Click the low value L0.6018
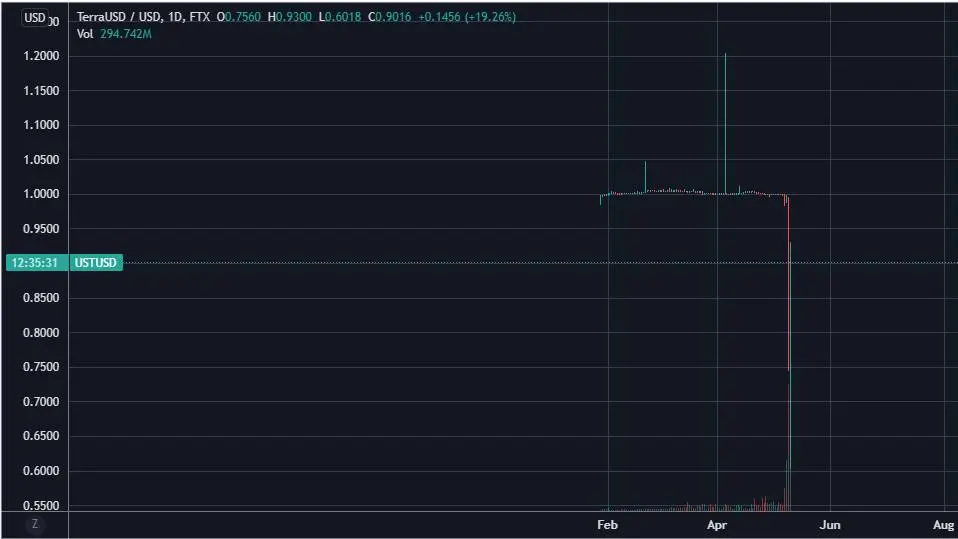The height and width of the screenshot is (539, 958). [340, 17]
